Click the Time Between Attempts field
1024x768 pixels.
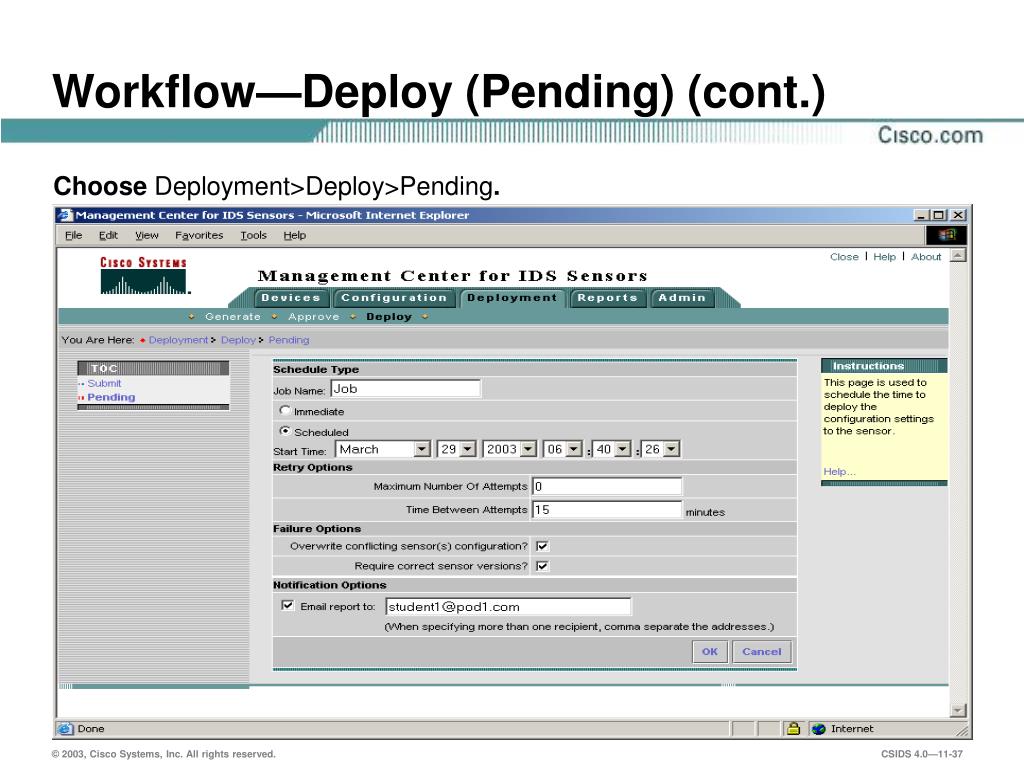click(x=607, y=510)
